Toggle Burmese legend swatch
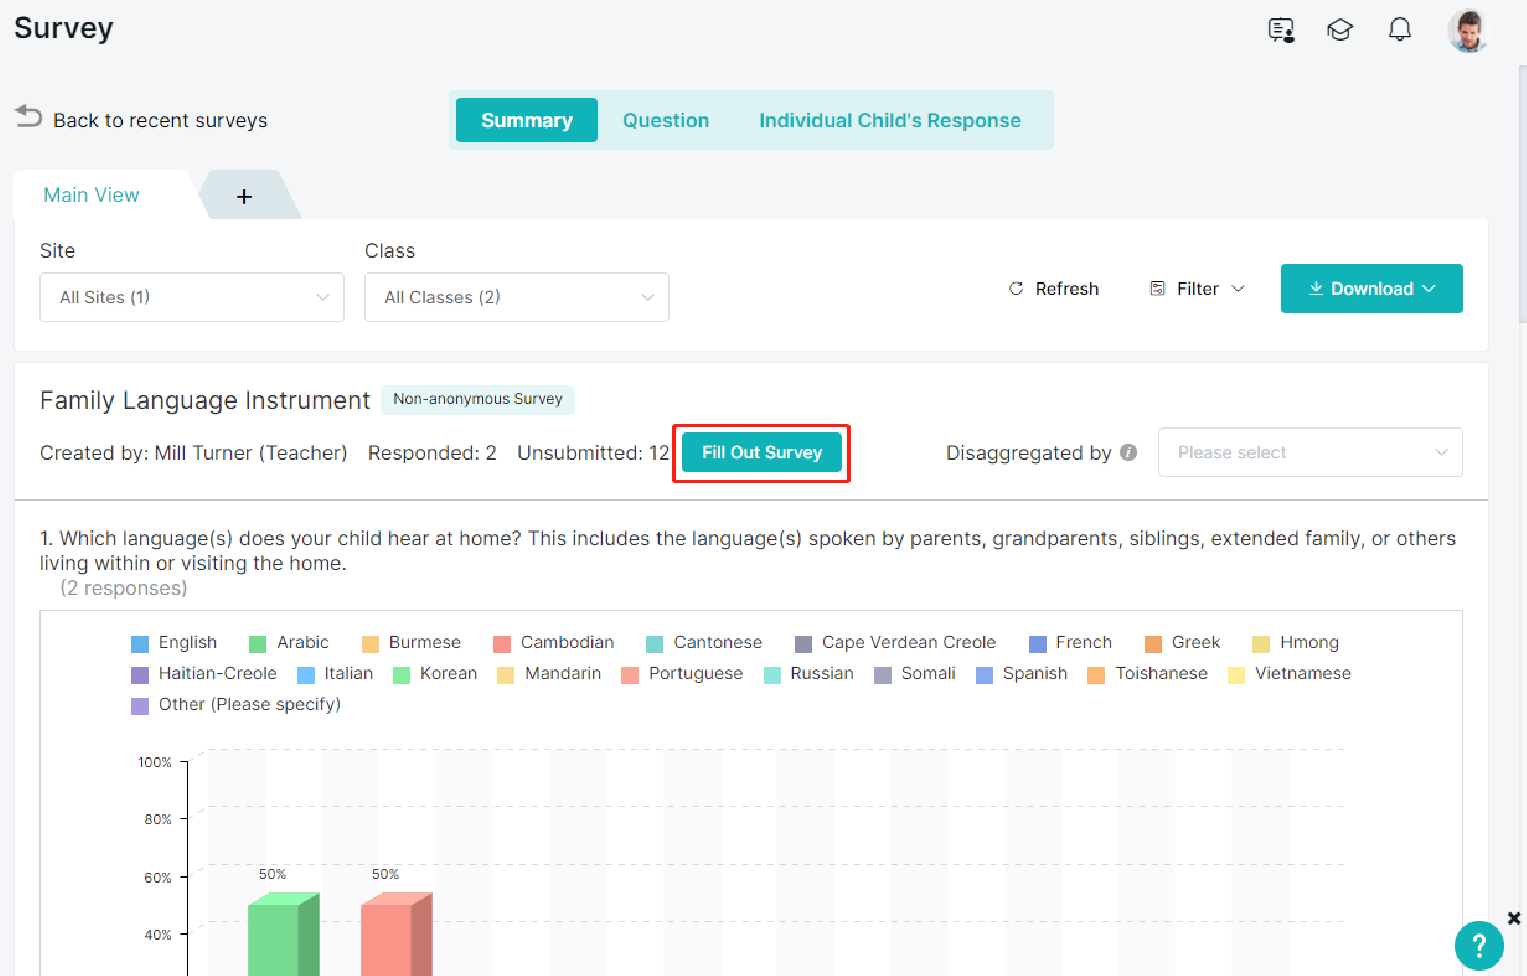This screenshot has height=976, width=1527. [370, 643]
